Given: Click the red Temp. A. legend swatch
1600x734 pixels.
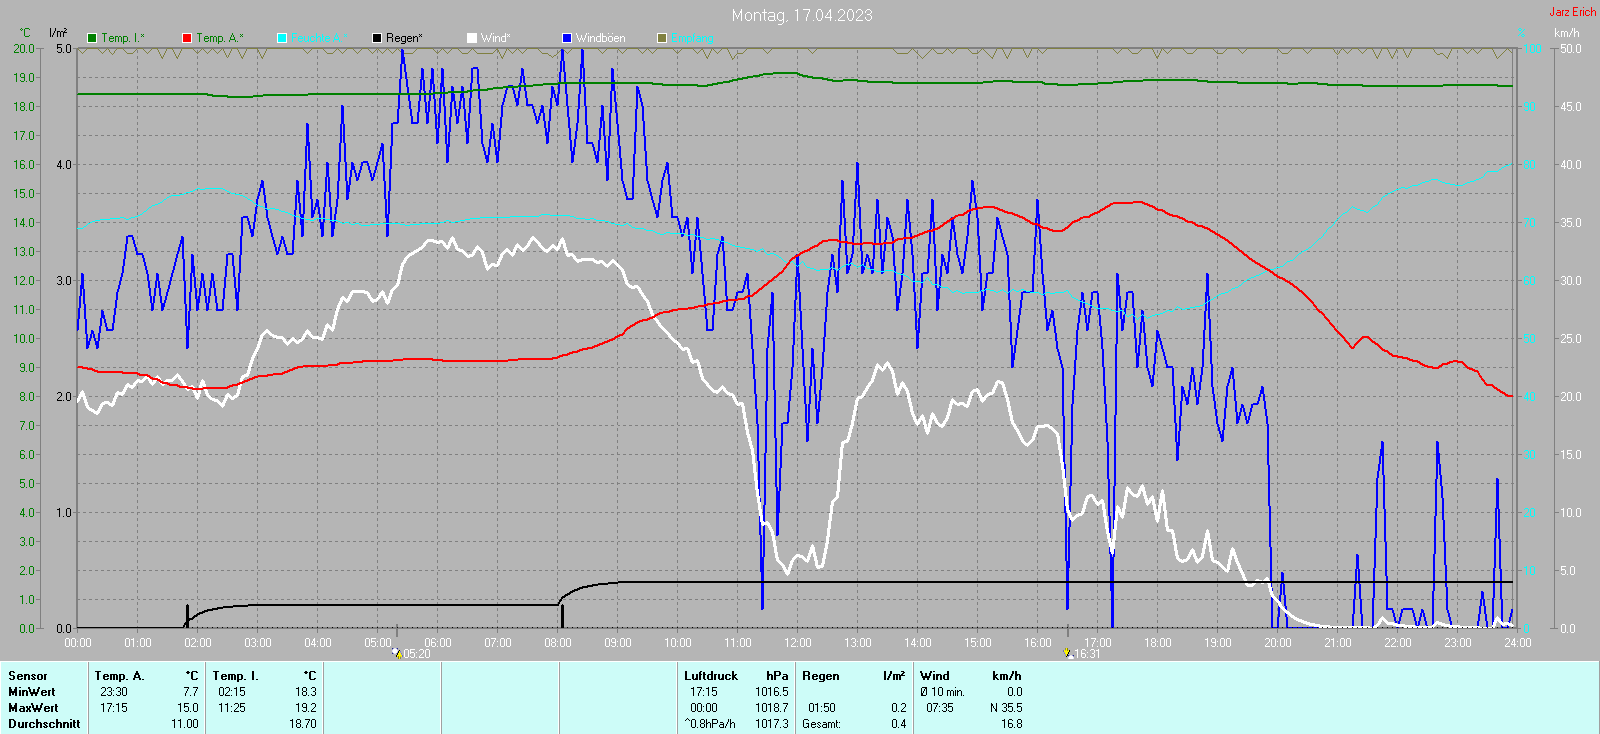Looking at the screenshot, I should [187, 38].
